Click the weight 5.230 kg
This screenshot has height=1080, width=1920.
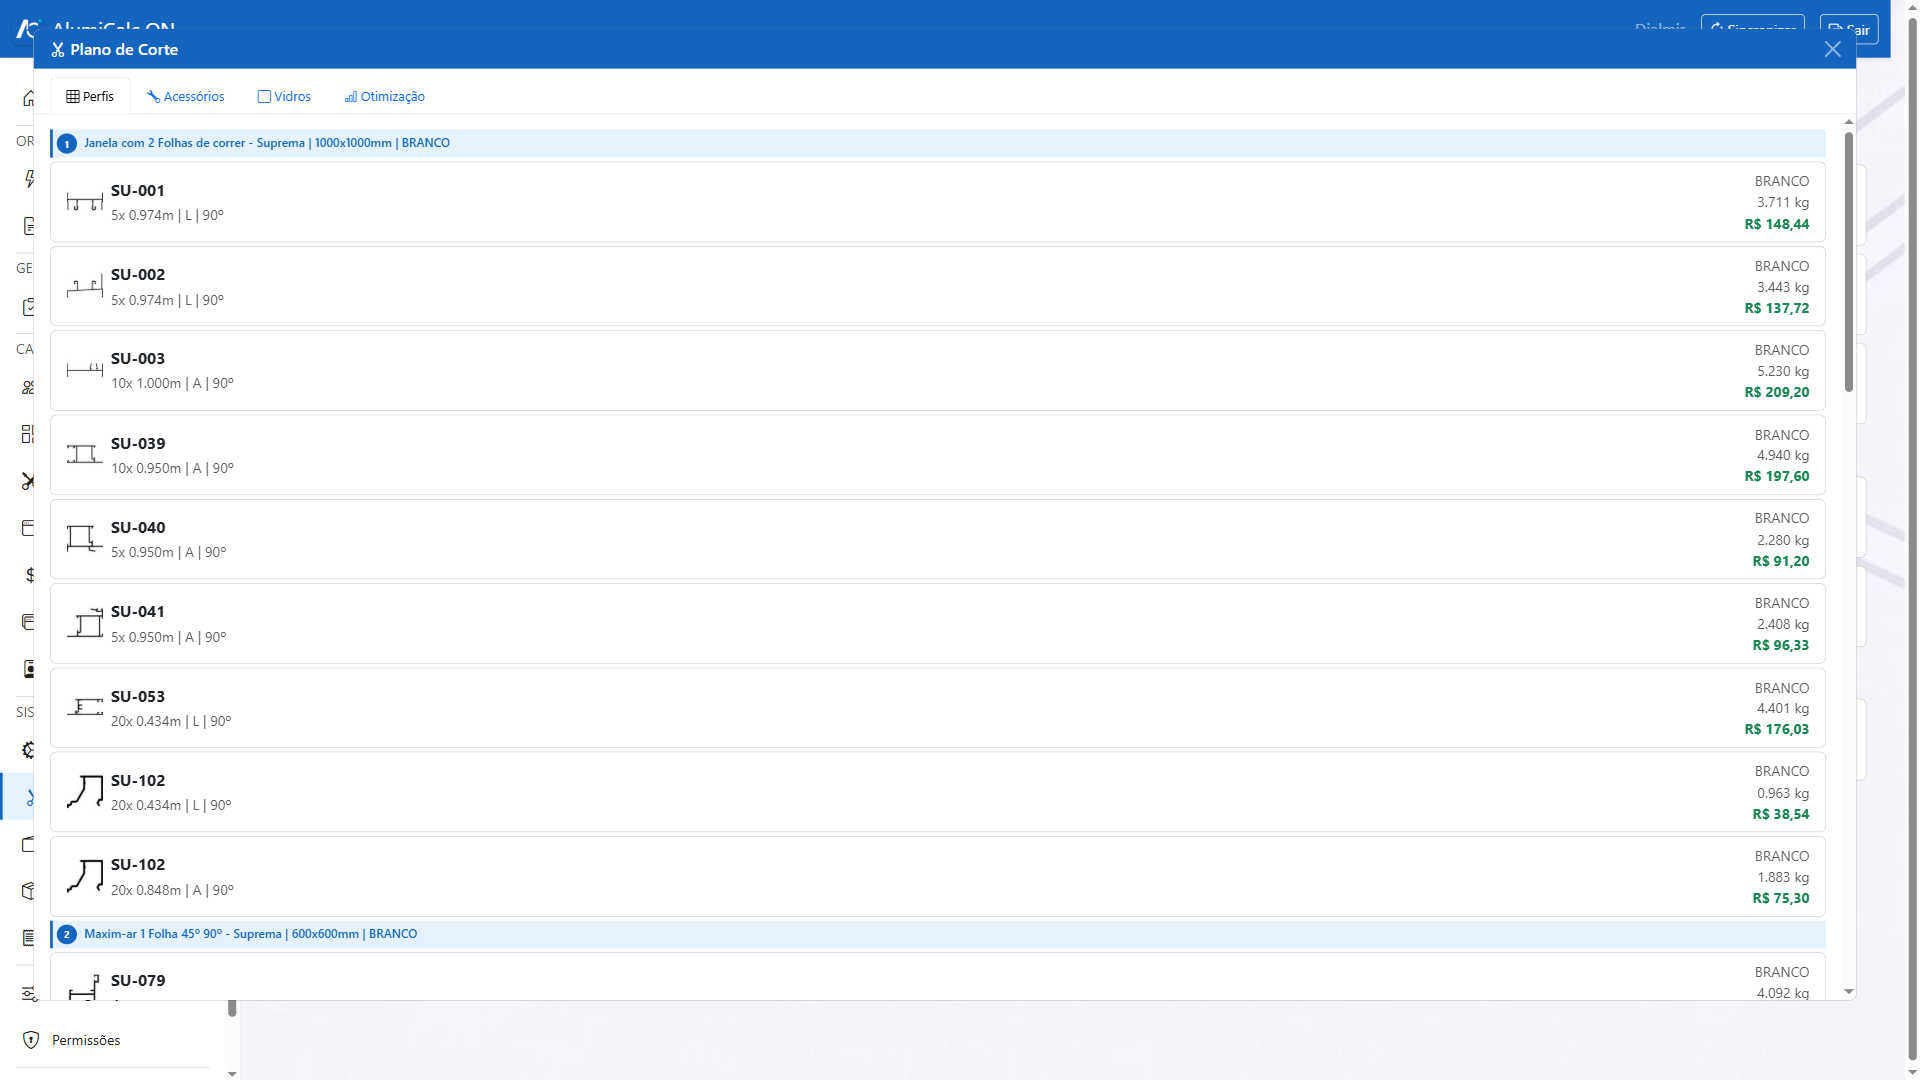click(1783, 372)
